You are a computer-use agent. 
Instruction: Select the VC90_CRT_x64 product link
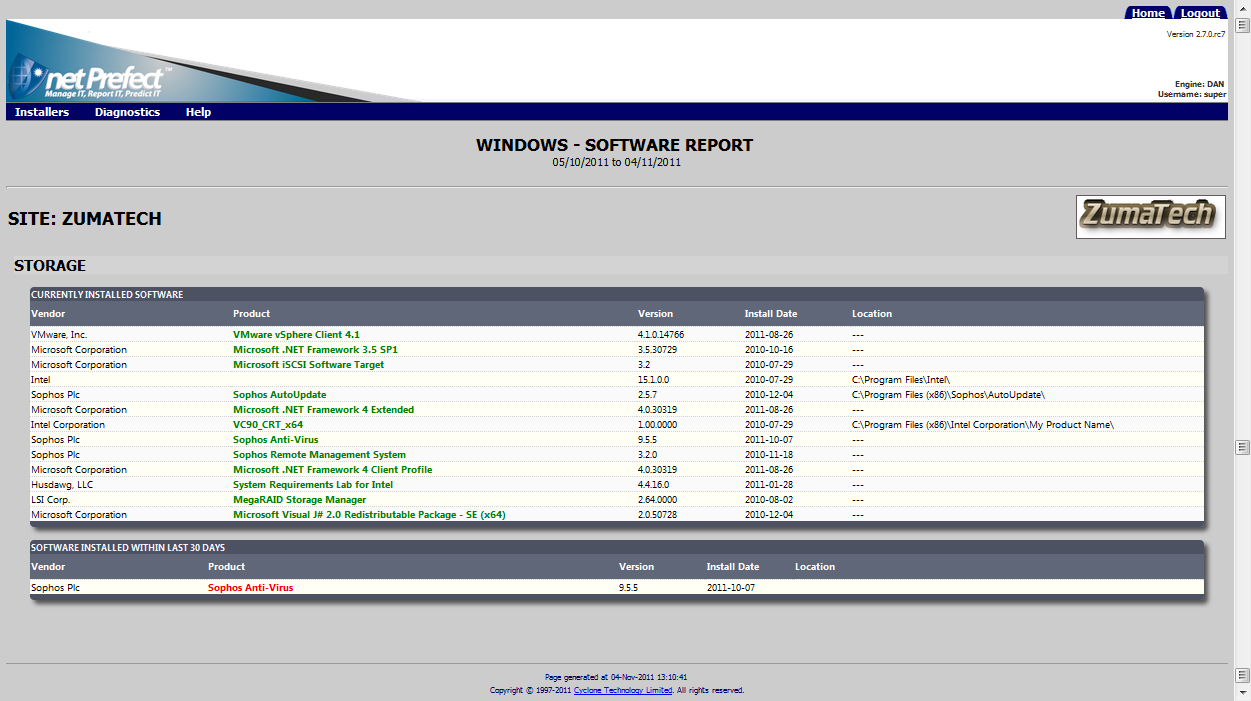[268, 425]
